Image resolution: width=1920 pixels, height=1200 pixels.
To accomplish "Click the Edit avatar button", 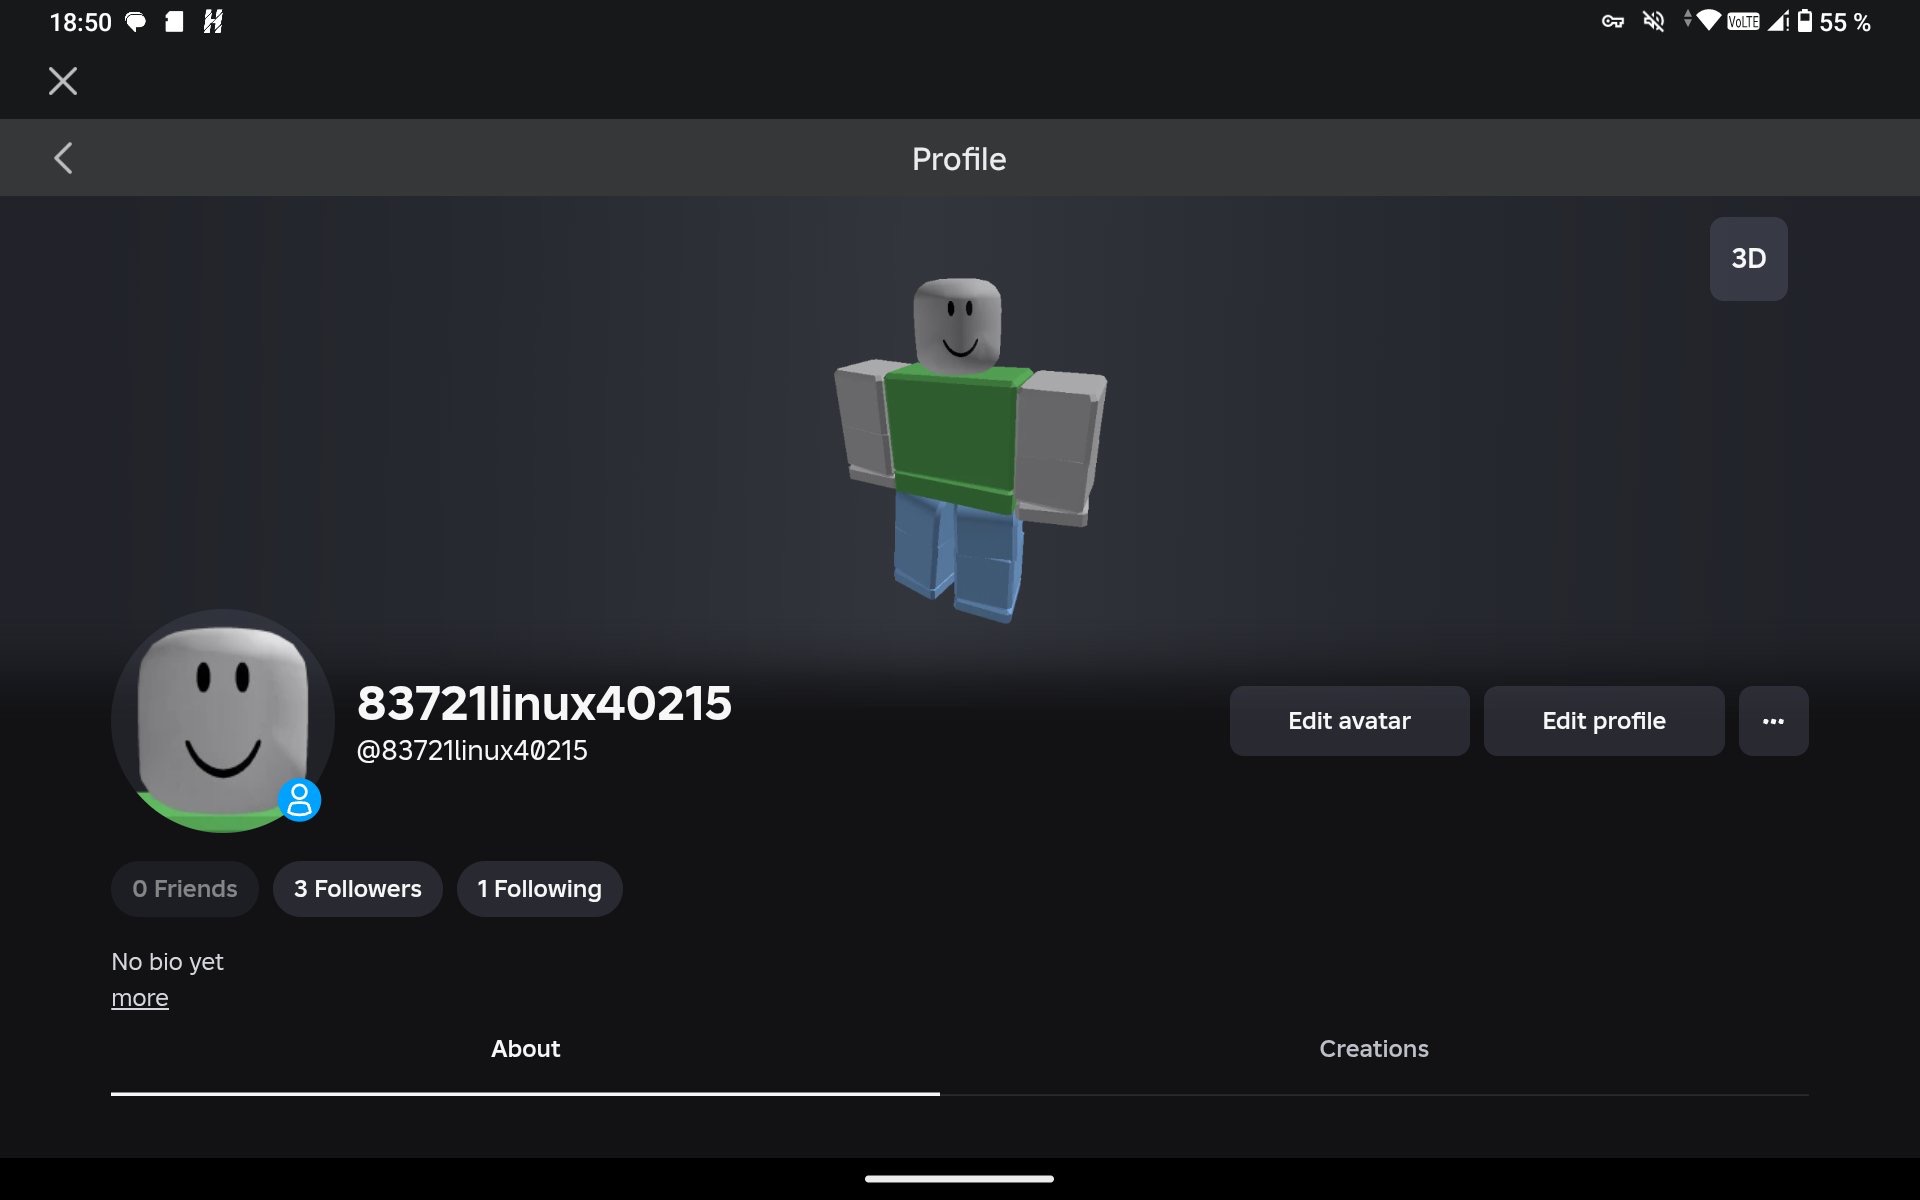I will (1349, 721).
